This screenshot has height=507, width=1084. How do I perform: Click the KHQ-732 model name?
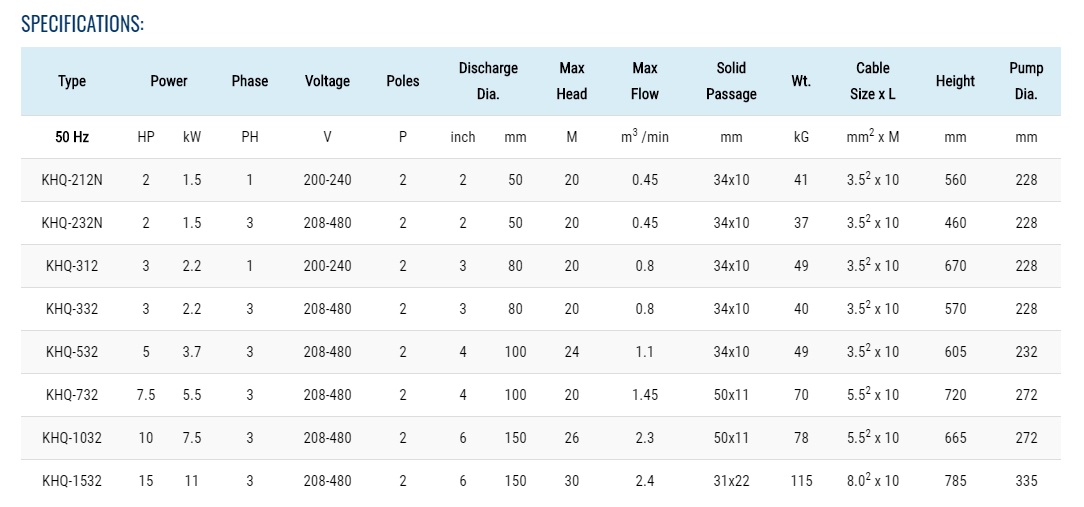point(72,395)
